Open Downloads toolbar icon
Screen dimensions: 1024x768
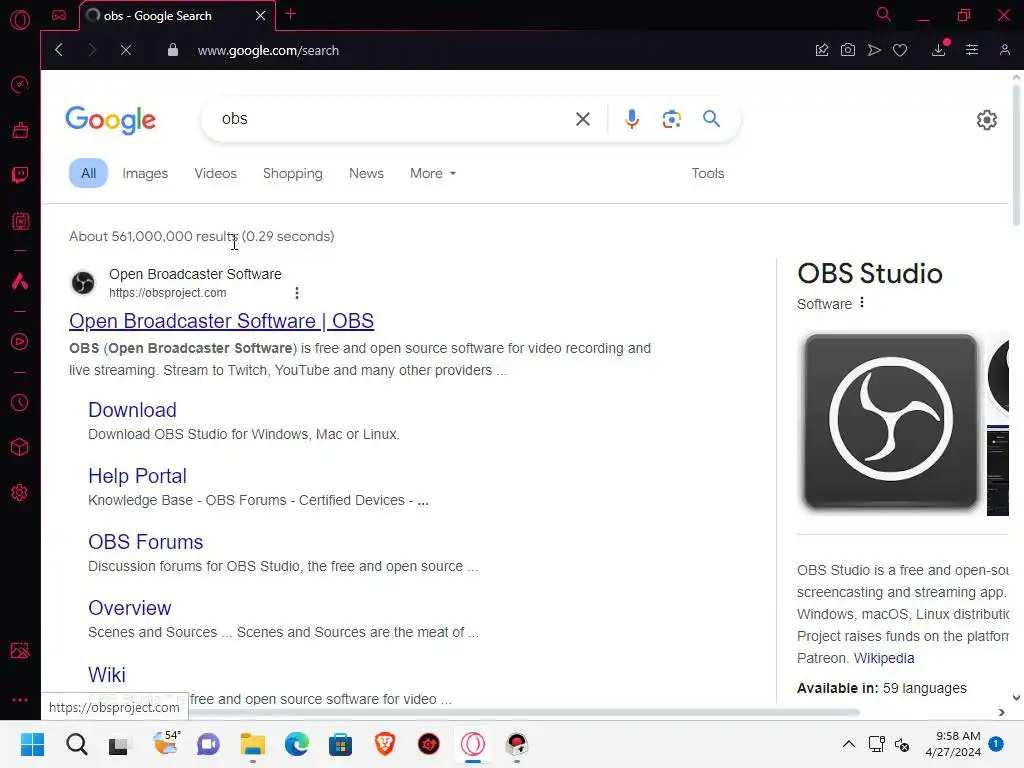pyautogui.click(x=939, y=50)
